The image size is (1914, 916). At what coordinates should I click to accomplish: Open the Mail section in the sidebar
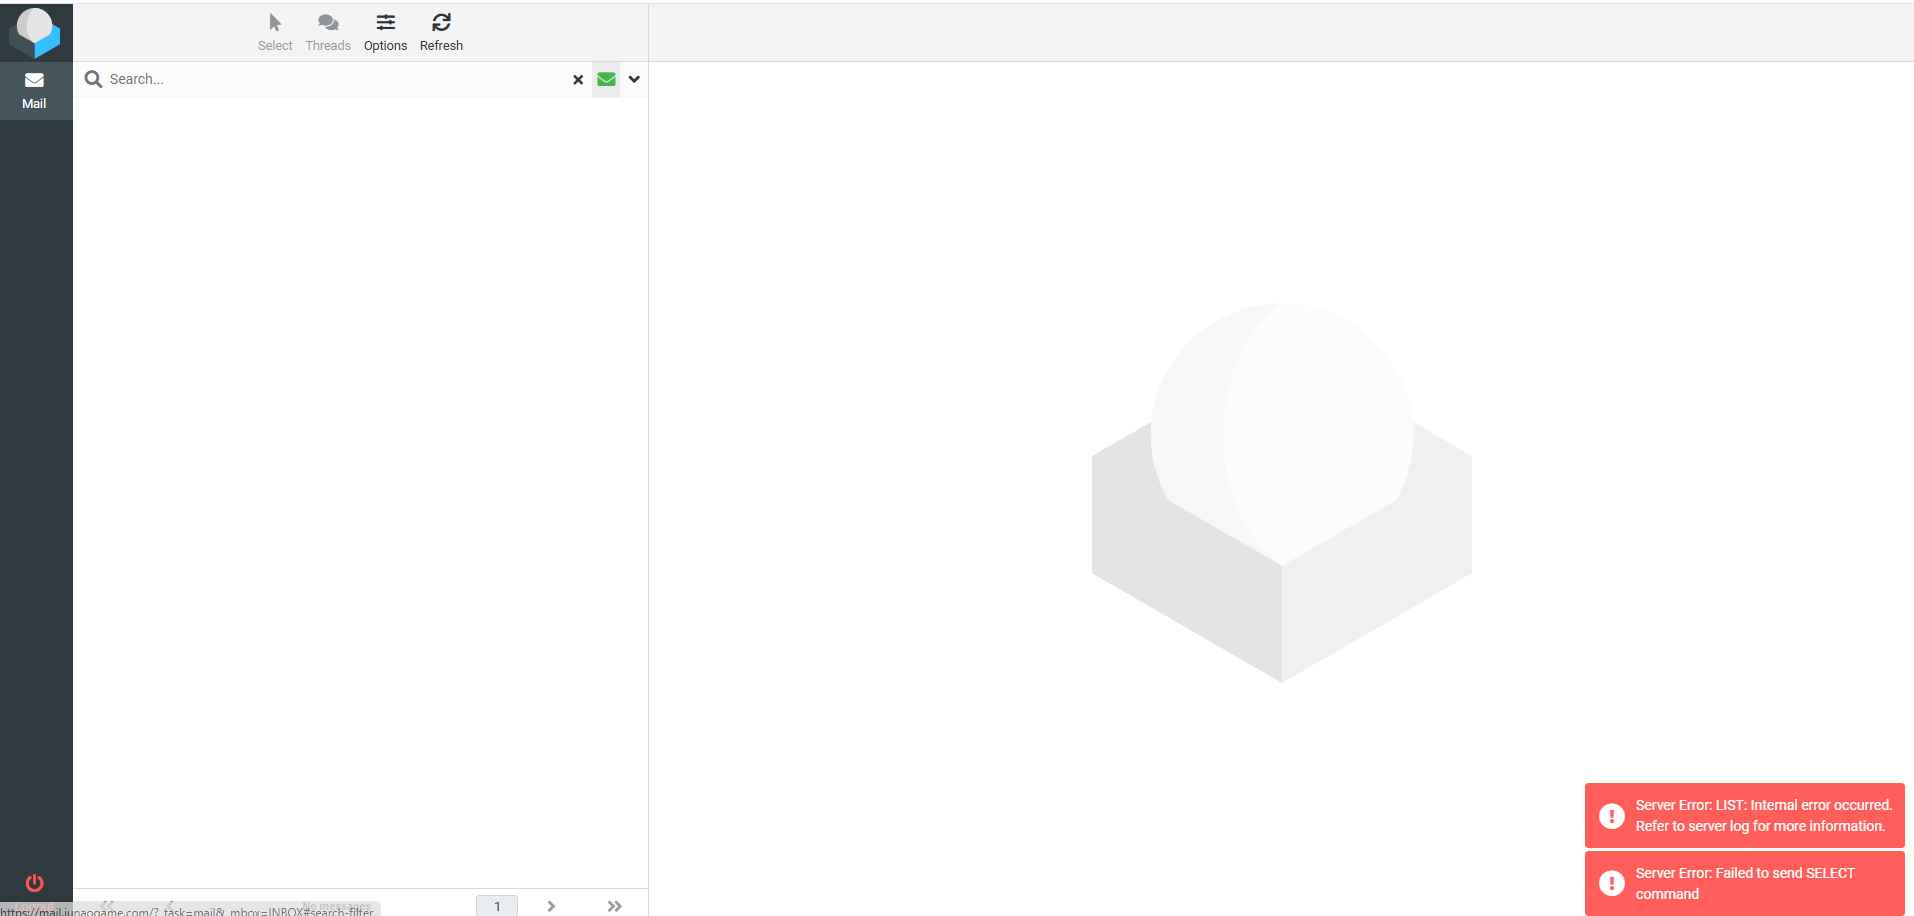35,90
